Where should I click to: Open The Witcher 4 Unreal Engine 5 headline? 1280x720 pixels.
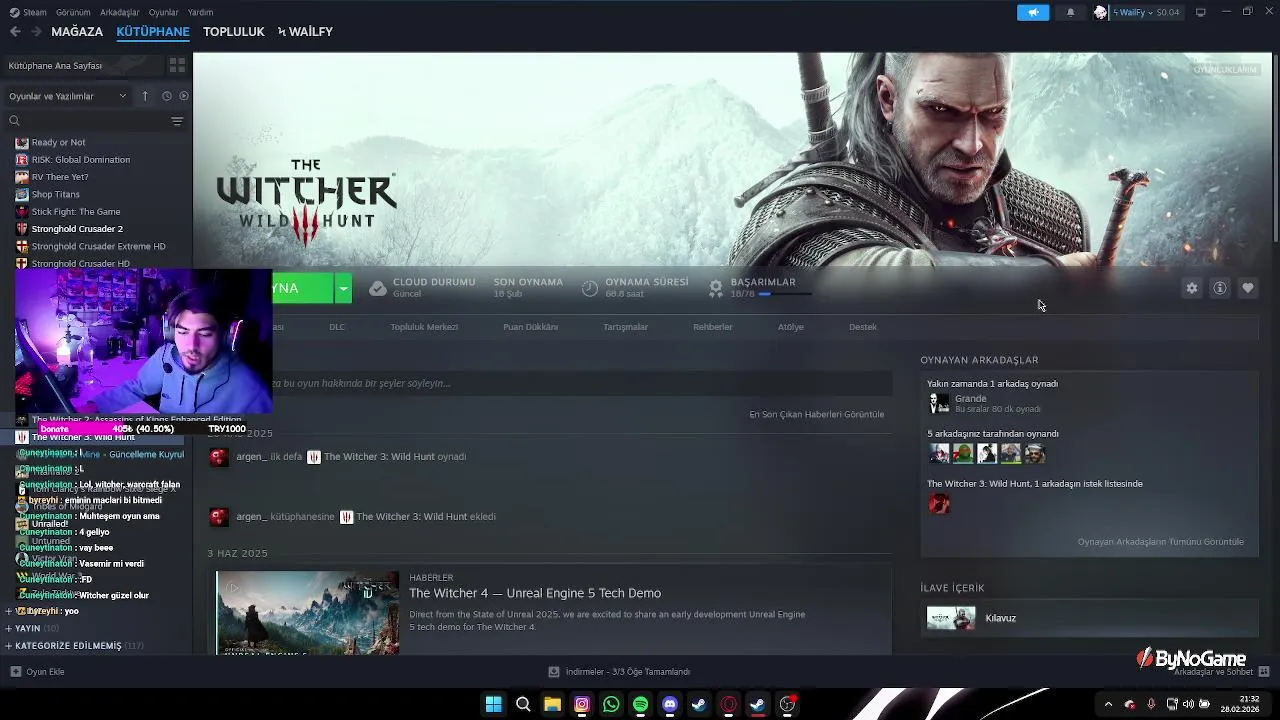pos(535,593)
